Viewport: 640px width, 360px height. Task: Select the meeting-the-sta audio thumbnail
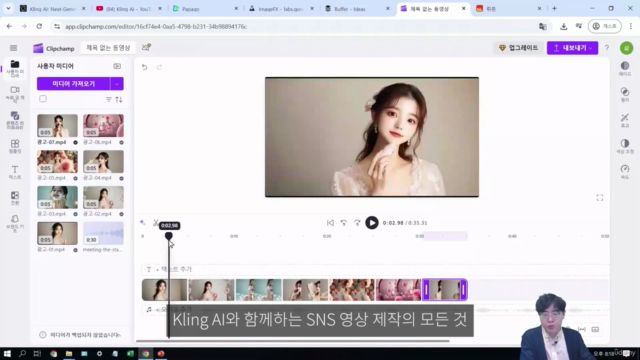(103, 233)
